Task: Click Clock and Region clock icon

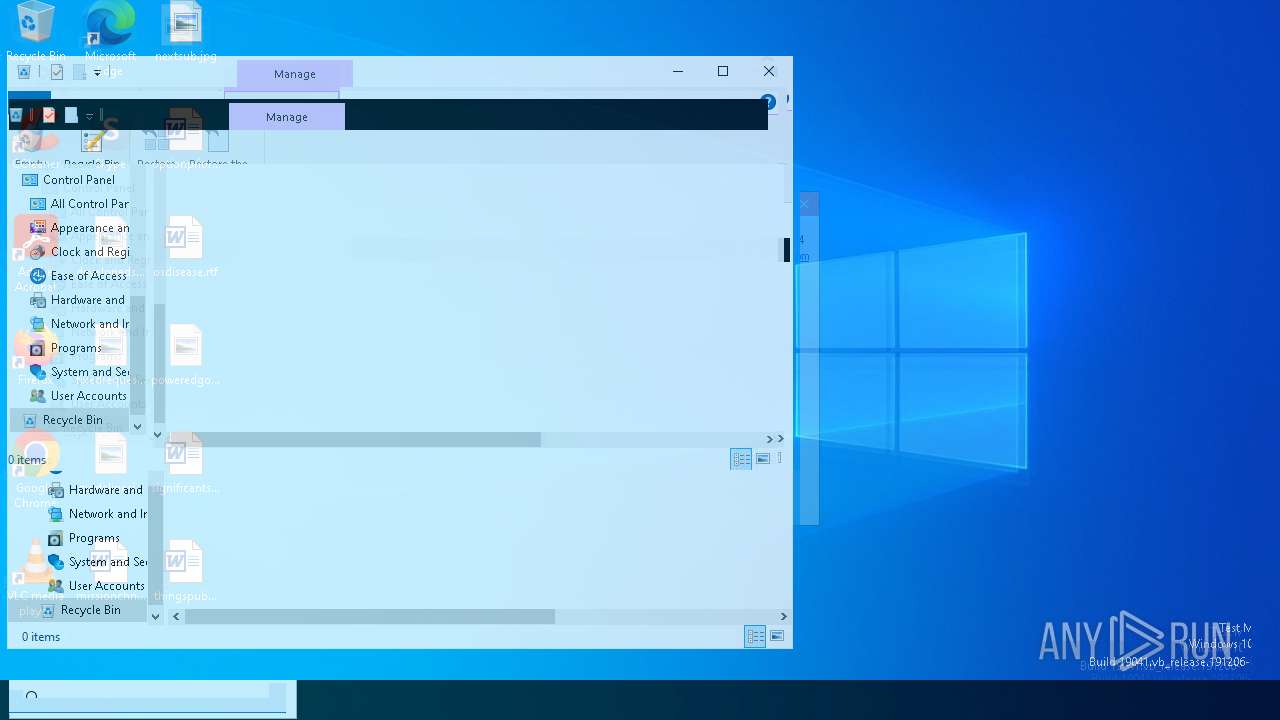Action: coord(38,252)
